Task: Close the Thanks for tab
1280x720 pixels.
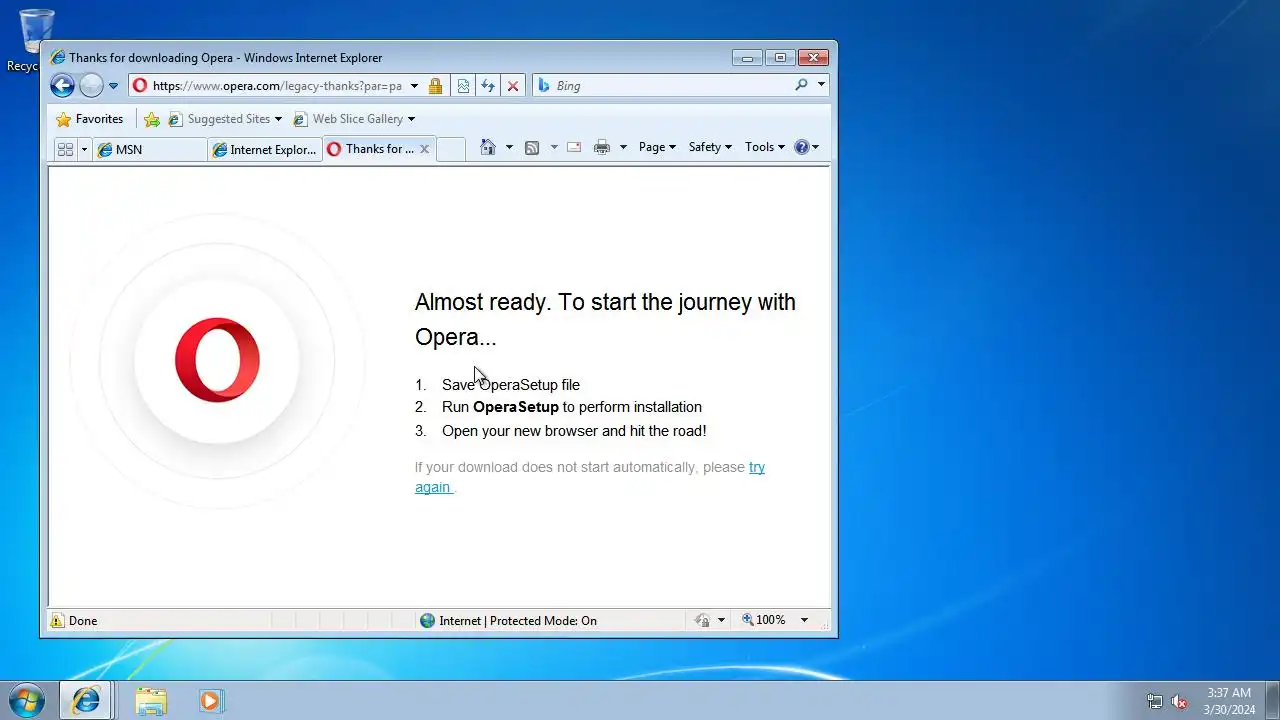Action: pyautogui.click(x=424, y=149)
